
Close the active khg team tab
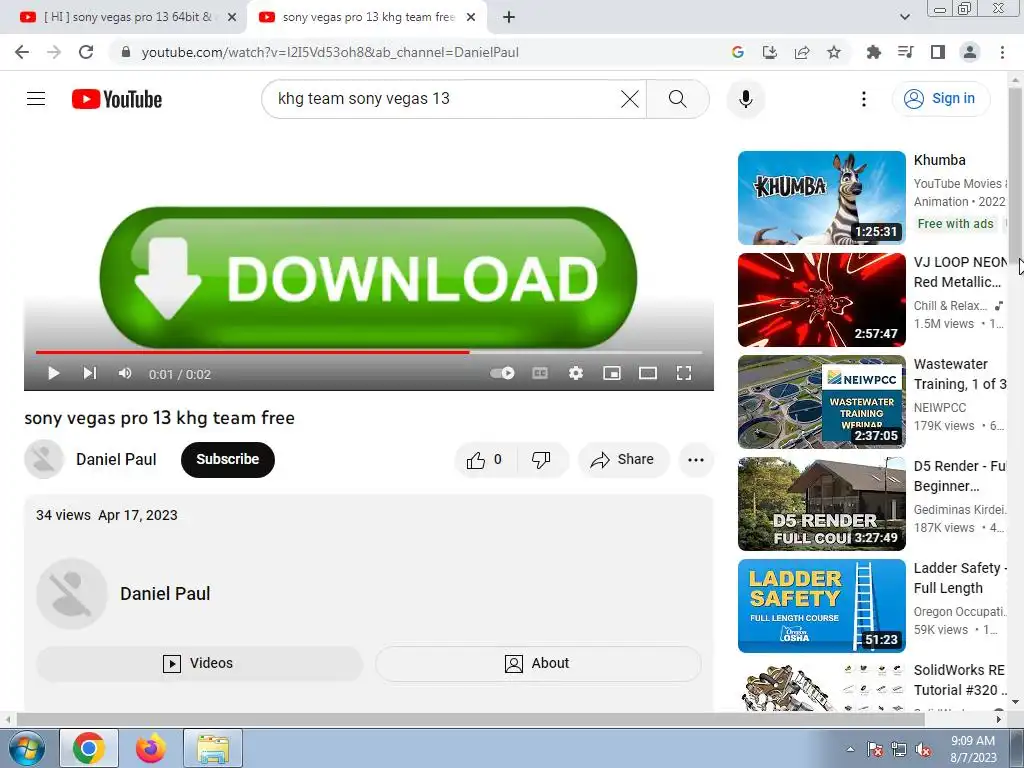coord(471,18)
